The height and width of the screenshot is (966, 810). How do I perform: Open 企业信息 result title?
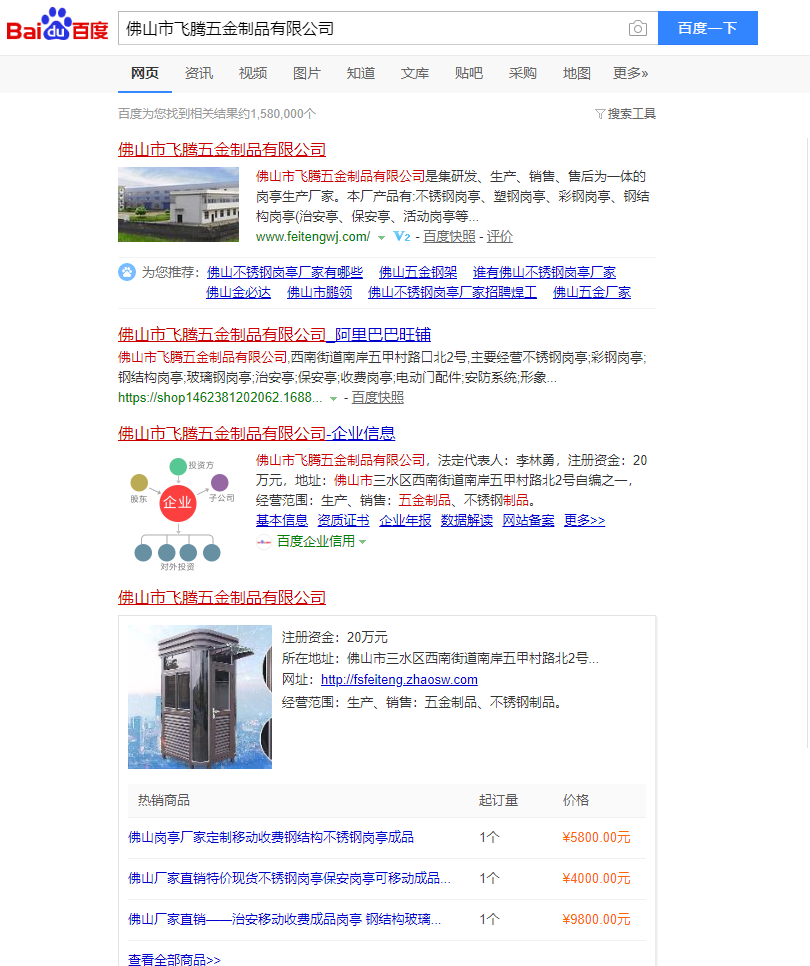click(256, 433)
